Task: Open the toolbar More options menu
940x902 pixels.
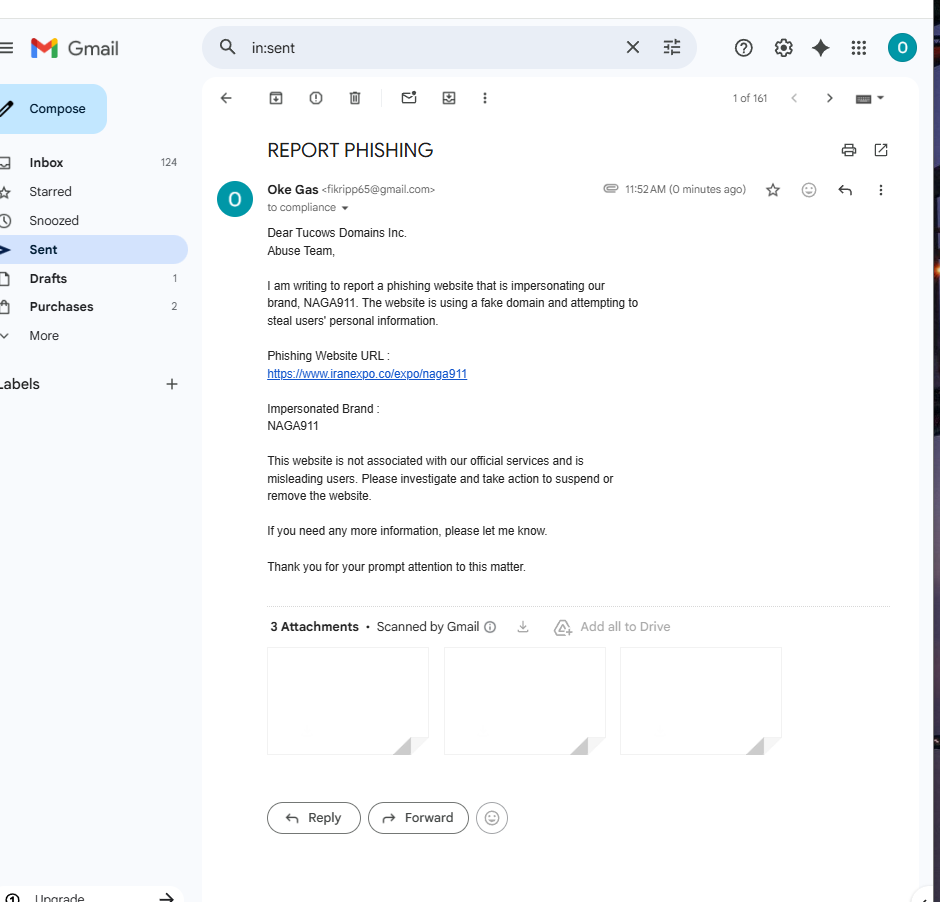Action: [x=485, y=98]
